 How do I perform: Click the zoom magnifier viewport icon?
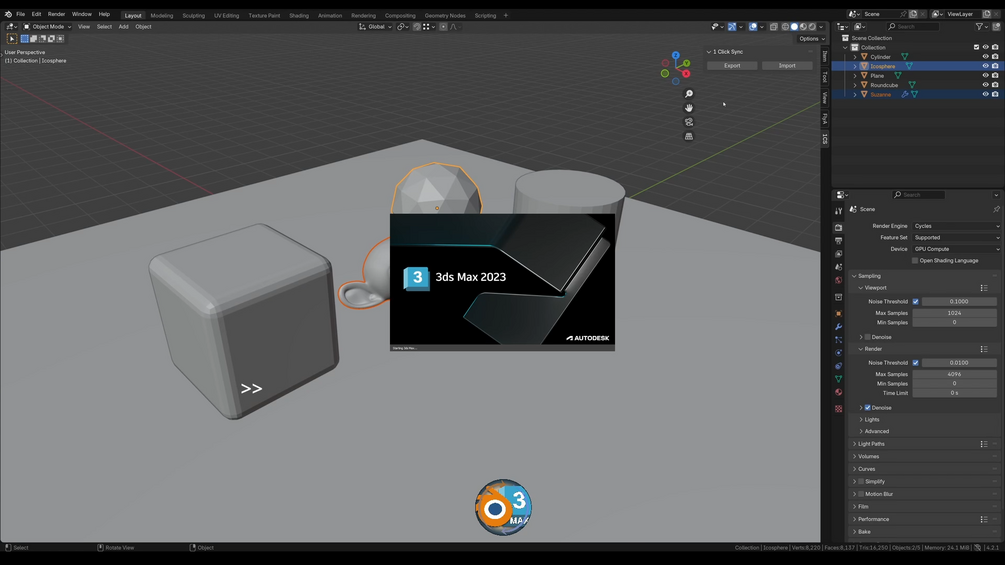tap(688, 94)
